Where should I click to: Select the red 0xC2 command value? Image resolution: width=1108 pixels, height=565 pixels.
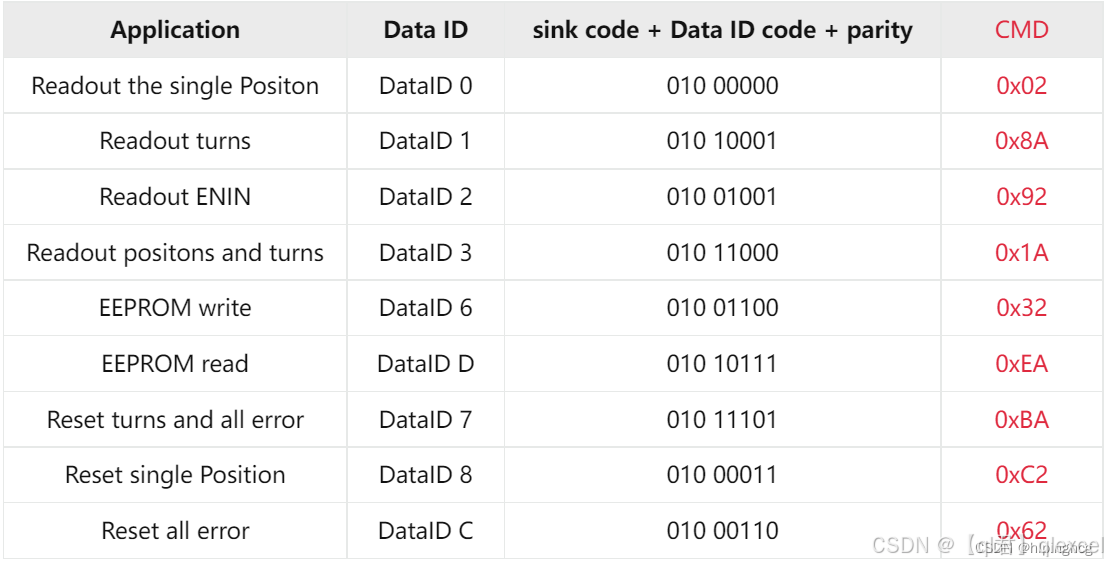(x=1022, y=475)
